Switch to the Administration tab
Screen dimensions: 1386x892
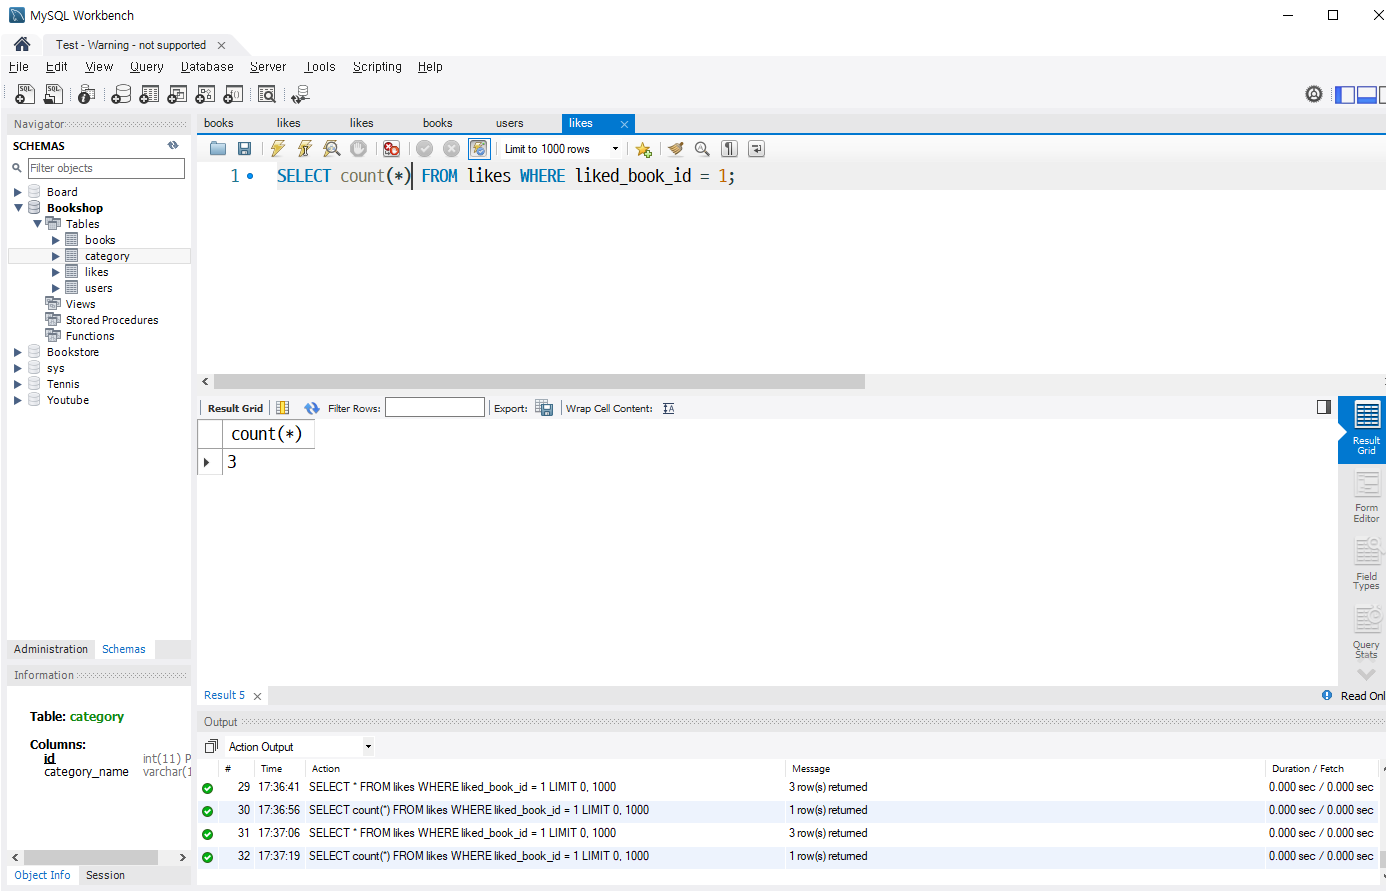pyautogui.click(x=51, y=649)
